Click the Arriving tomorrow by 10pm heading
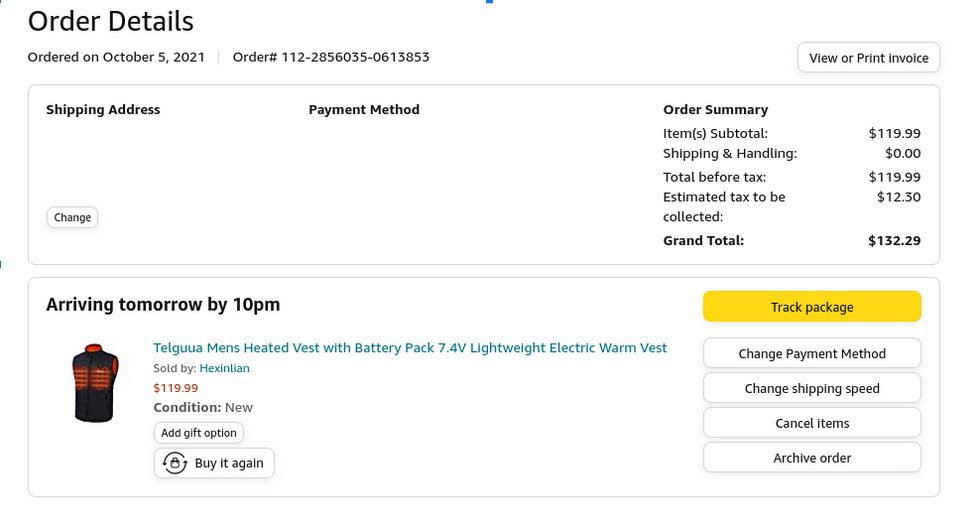970x513 pixels. [x=163, y=305]
